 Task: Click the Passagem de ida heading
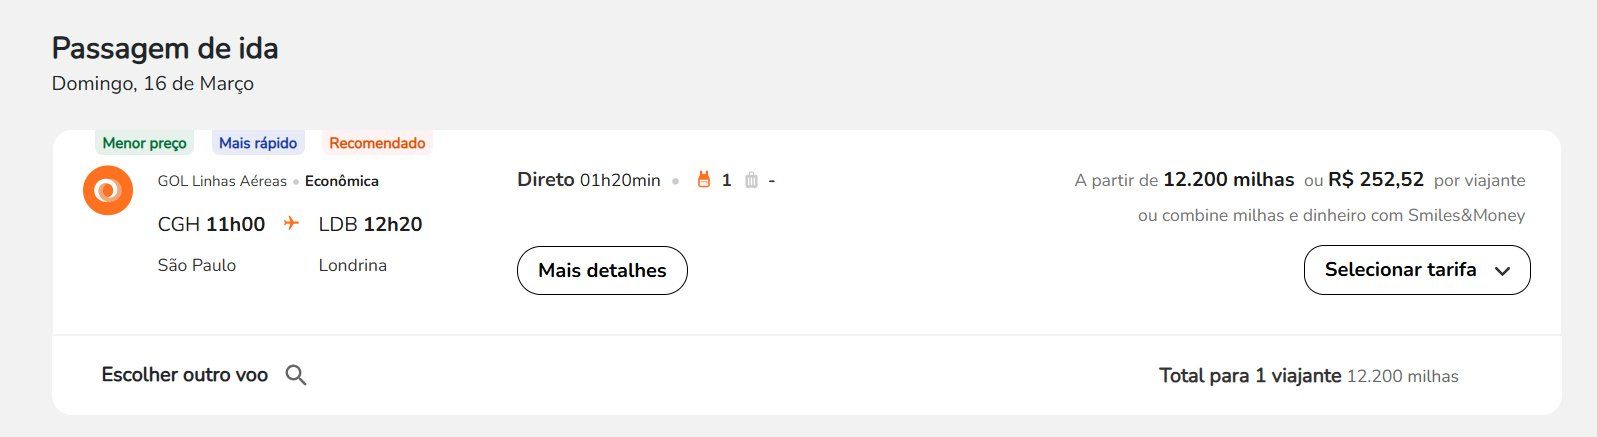tap(165, 48)
